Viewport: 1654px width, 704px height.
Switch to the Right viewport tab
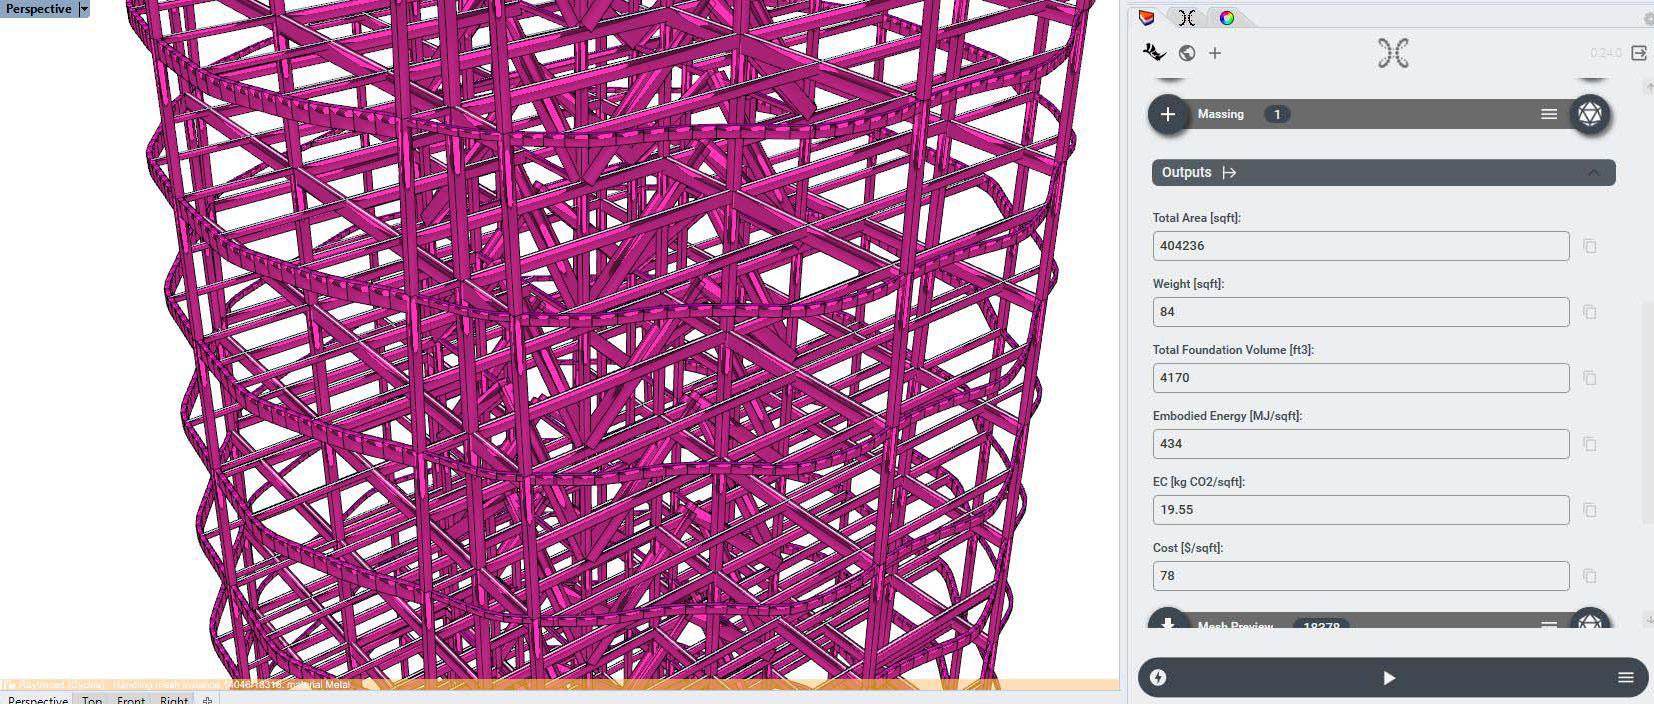[174, 699]
